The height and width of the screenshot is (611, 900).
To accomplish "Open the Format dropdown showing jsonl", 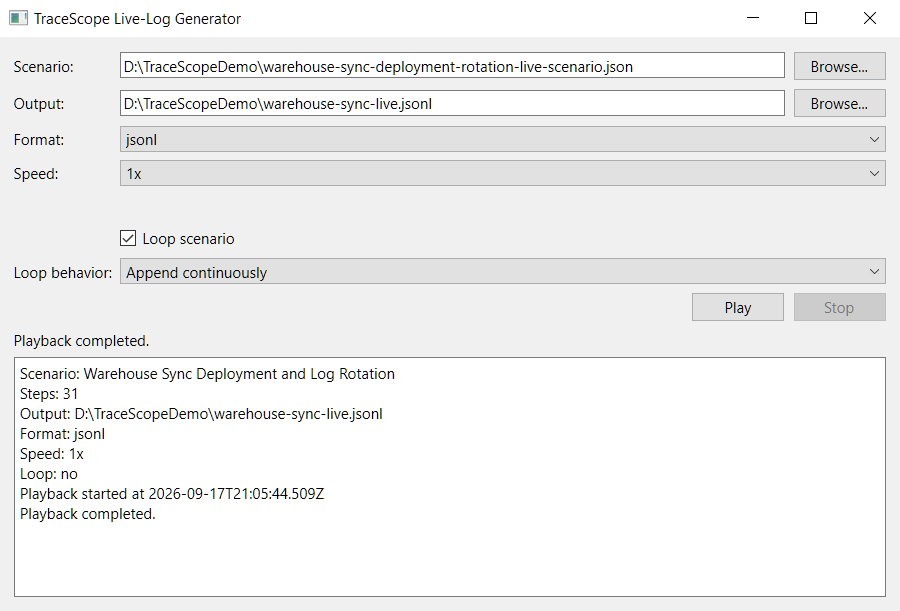I will click(502, 140).
